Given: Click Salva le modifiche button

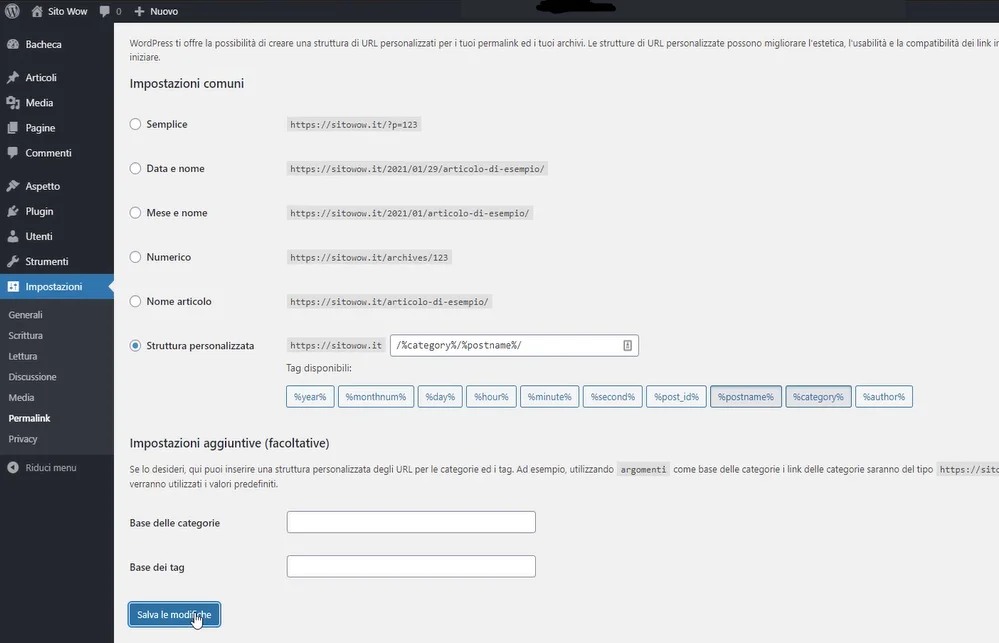Looking at the screenshot, I should pyautogui.click(x=175, y=614).
